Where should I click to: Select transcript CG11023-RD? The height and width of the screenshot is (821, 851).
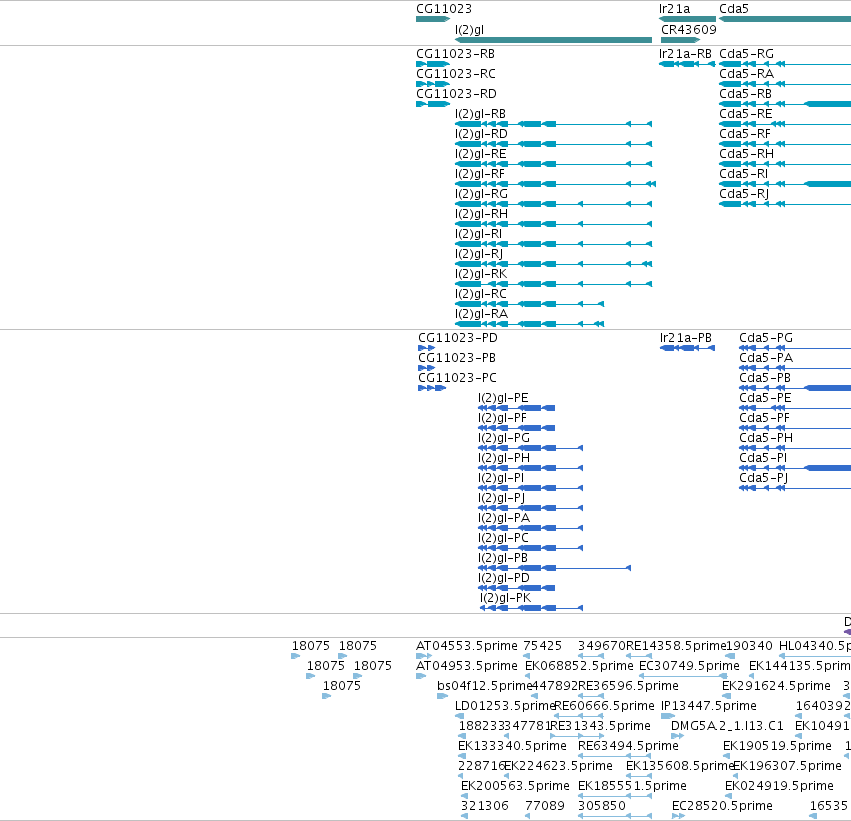[x=433, y=104]
